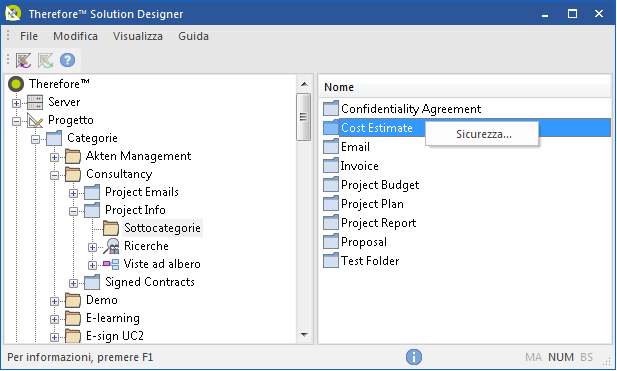Select the Project Budget entry

coord(380,185)
